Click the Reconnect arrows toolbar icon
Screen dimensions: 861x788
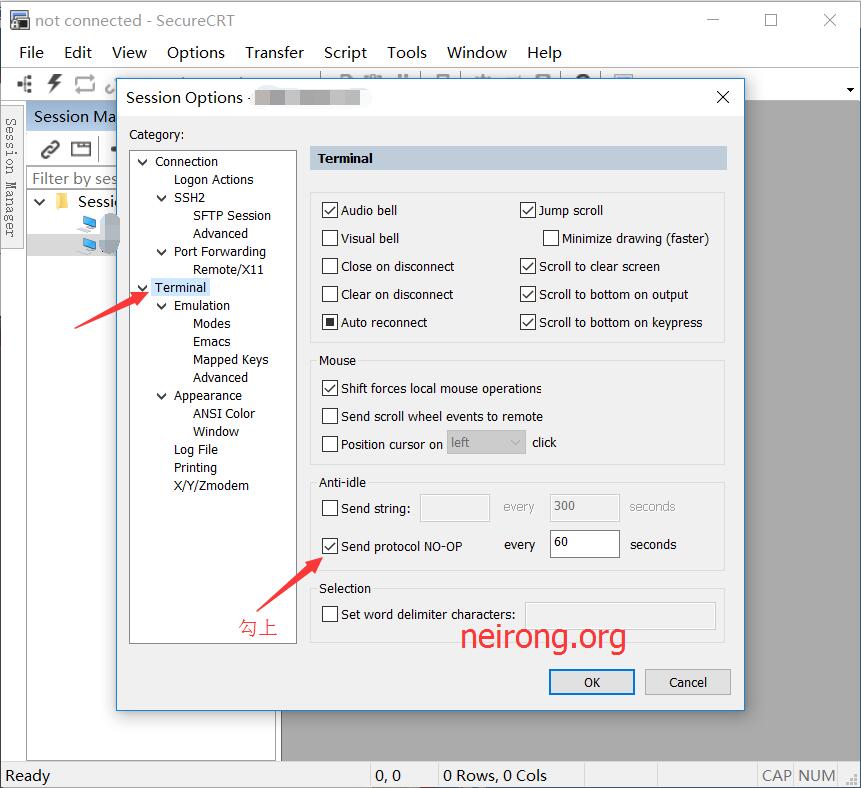click(85, 84)
